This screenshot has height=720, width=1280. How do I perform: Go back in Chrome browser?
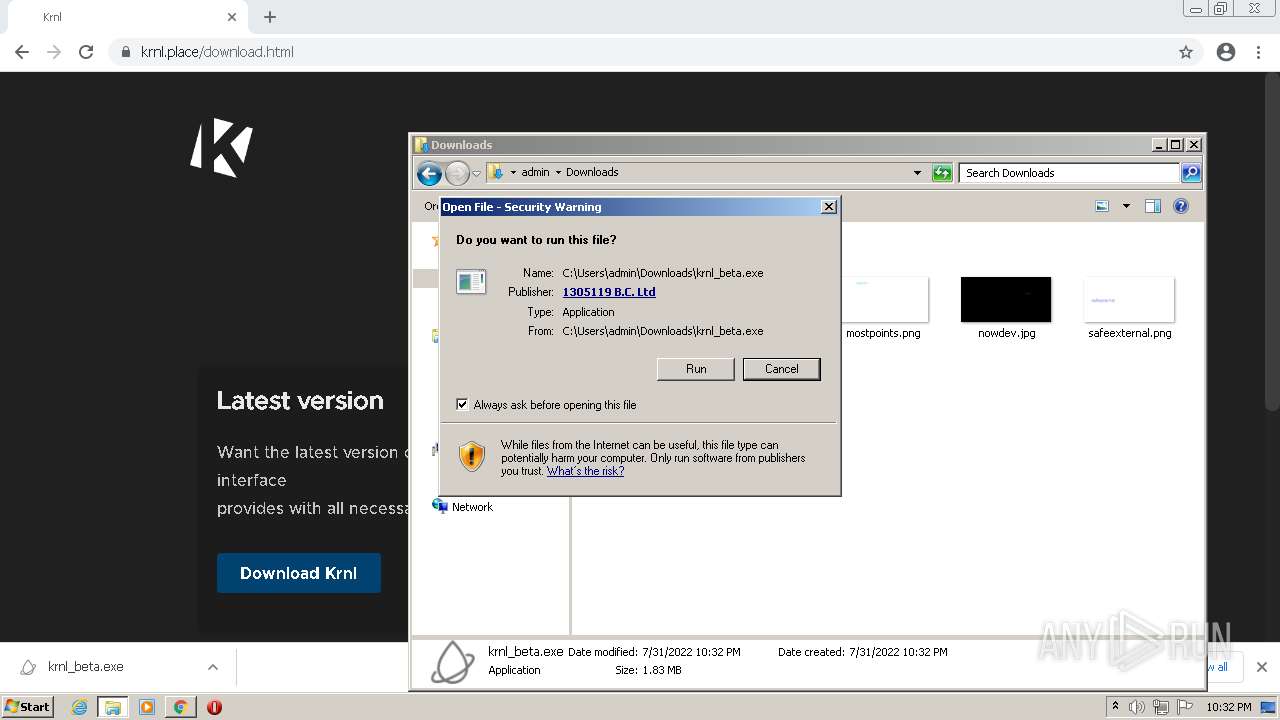tap(22, 52)
